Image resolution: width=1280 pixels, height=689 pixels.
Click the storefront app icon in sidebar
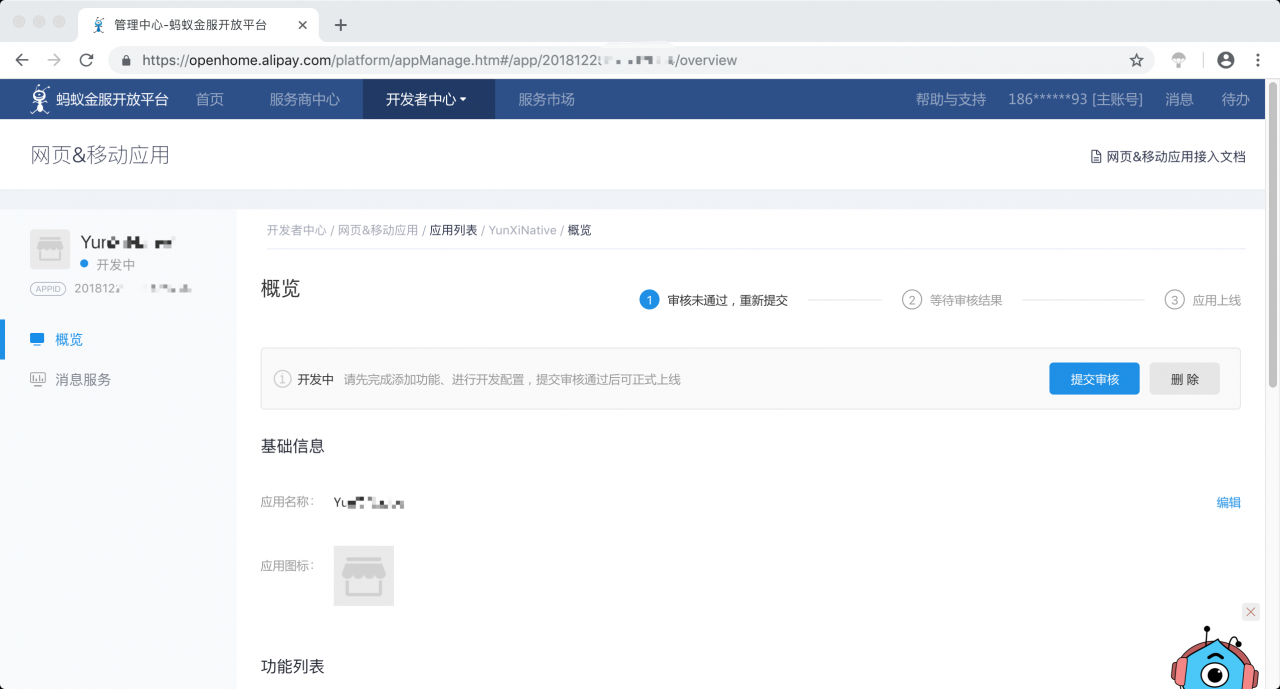pyautogui.click(x=50, y=249)
